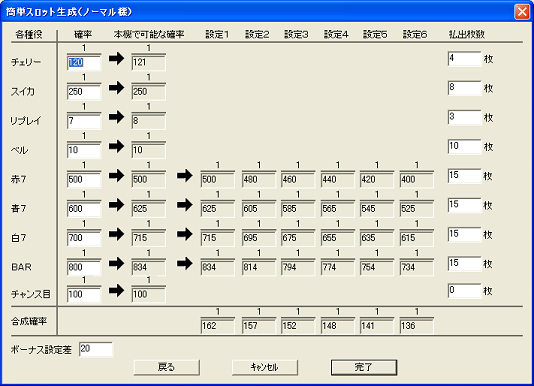Click 白7 設定4 value 655
Screen dimensions: 534x386
pyautogui.click(x=337, y=238)
